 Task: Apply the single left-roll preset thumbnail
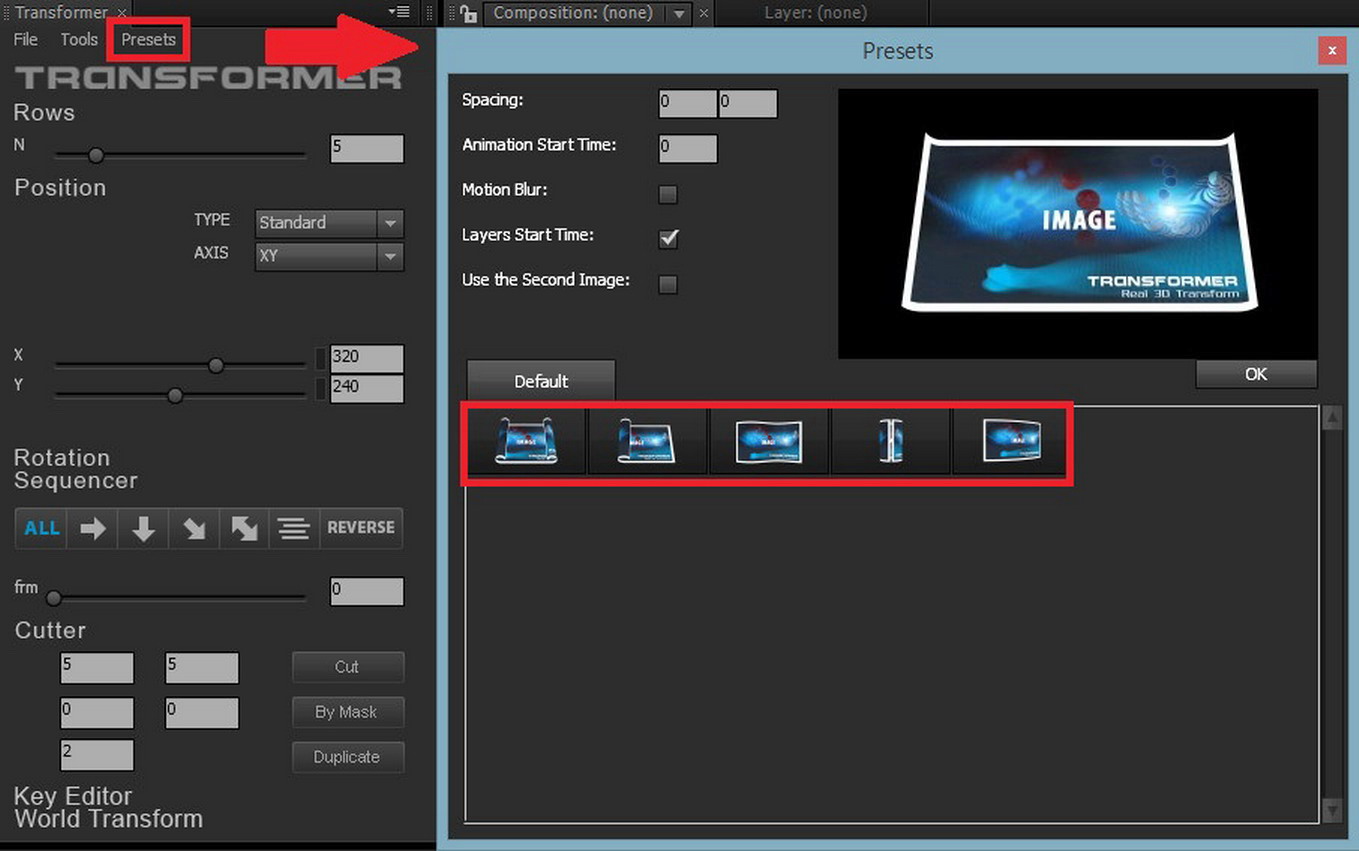pyautogui.click(x=647, y=441)
